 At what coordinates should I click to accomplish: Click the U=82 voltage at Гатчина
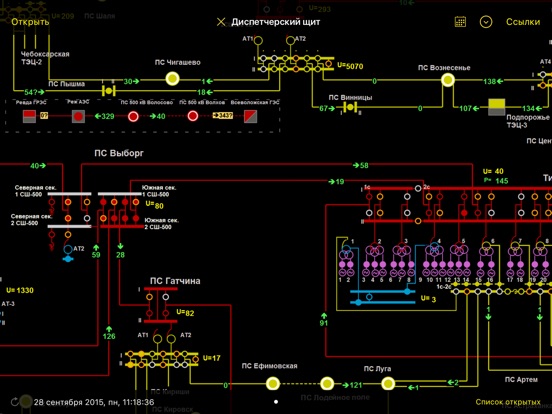click(185, 313)
